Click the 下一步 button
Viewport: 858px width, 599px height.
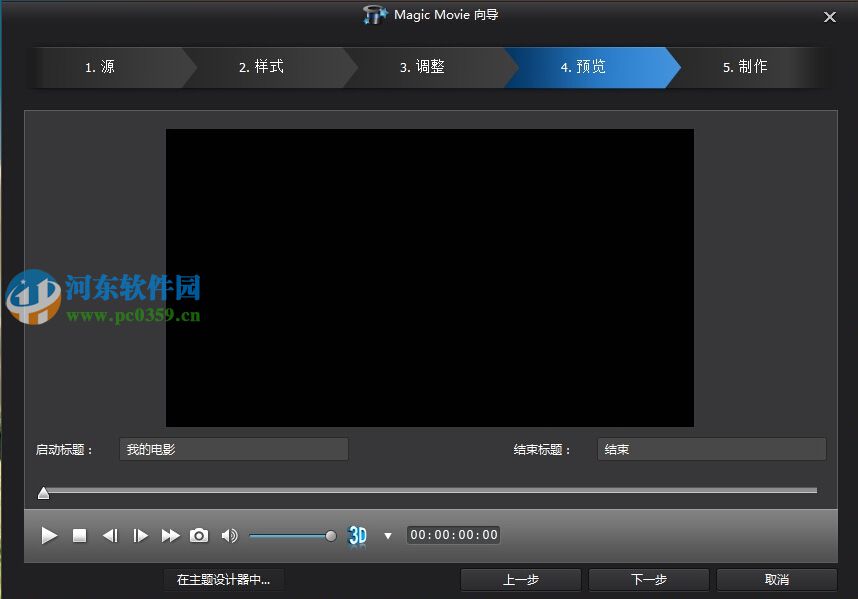coord(648,579)
